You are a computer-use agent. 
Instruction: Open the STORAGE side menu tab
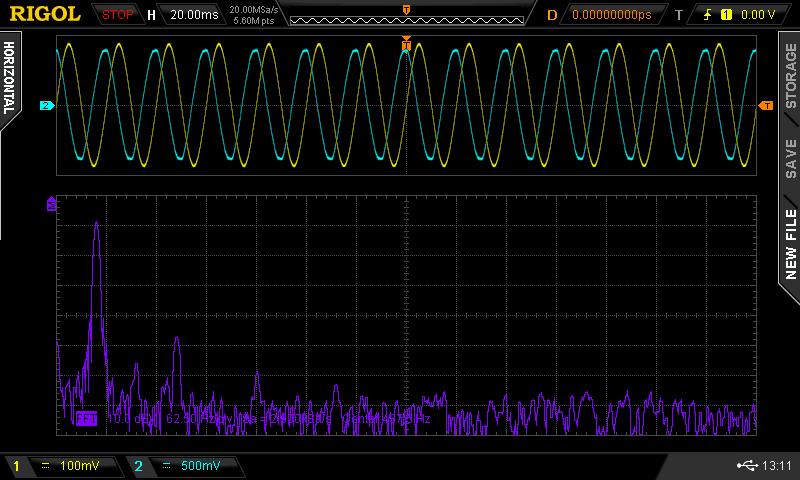tap(790, 78)
